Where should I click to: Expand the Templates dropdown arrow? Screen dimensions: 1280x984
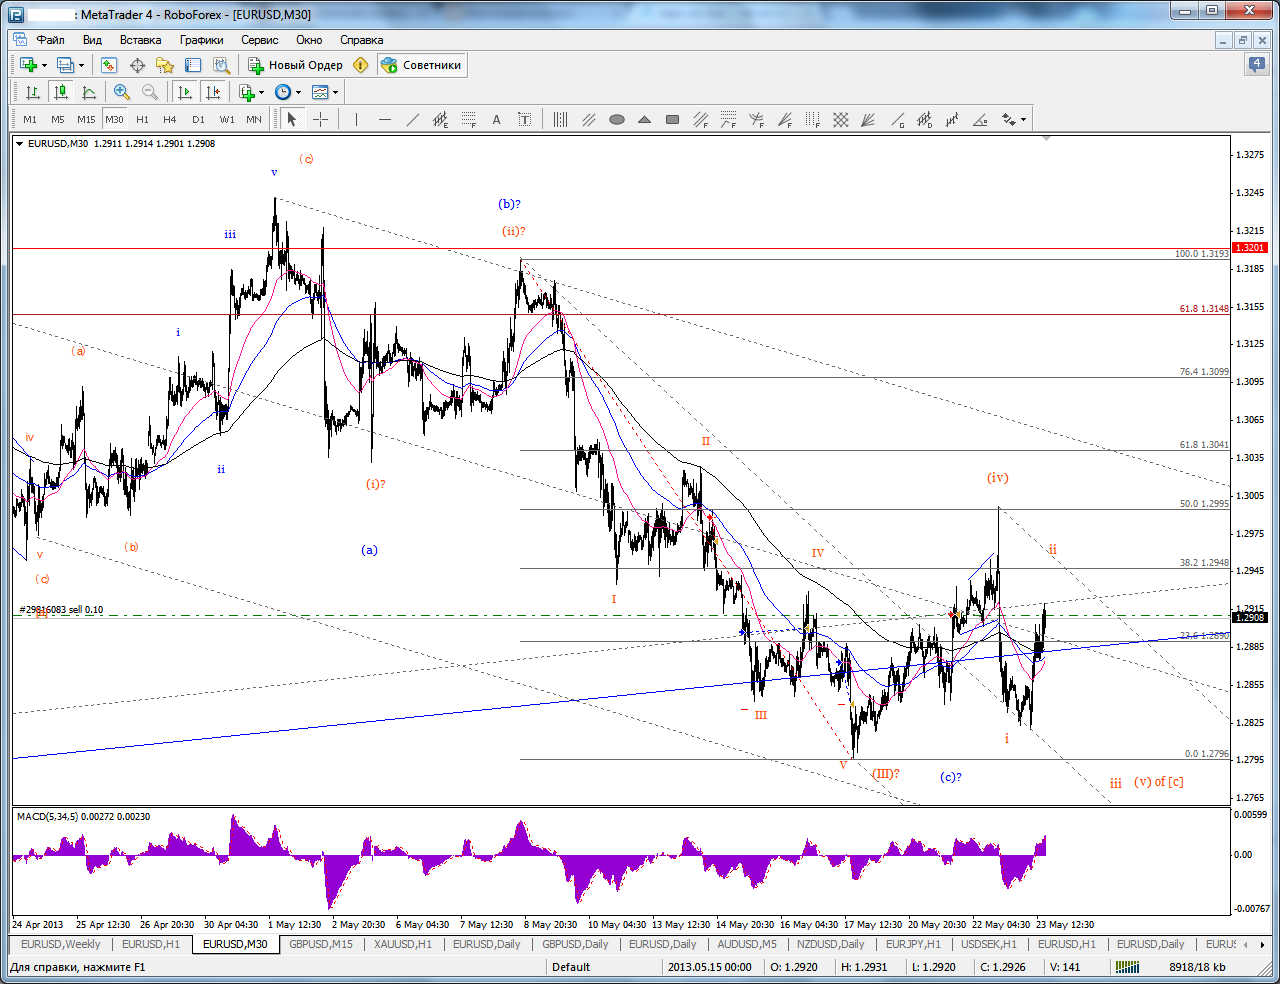(335, 93)
